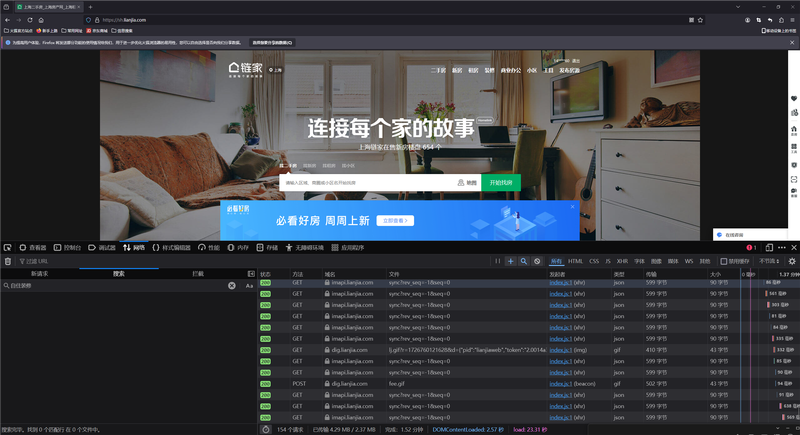The width and height of the screenshot is (800, 435).
Task: Switch to 拦截 blocking tab
Action: [198, 273]
